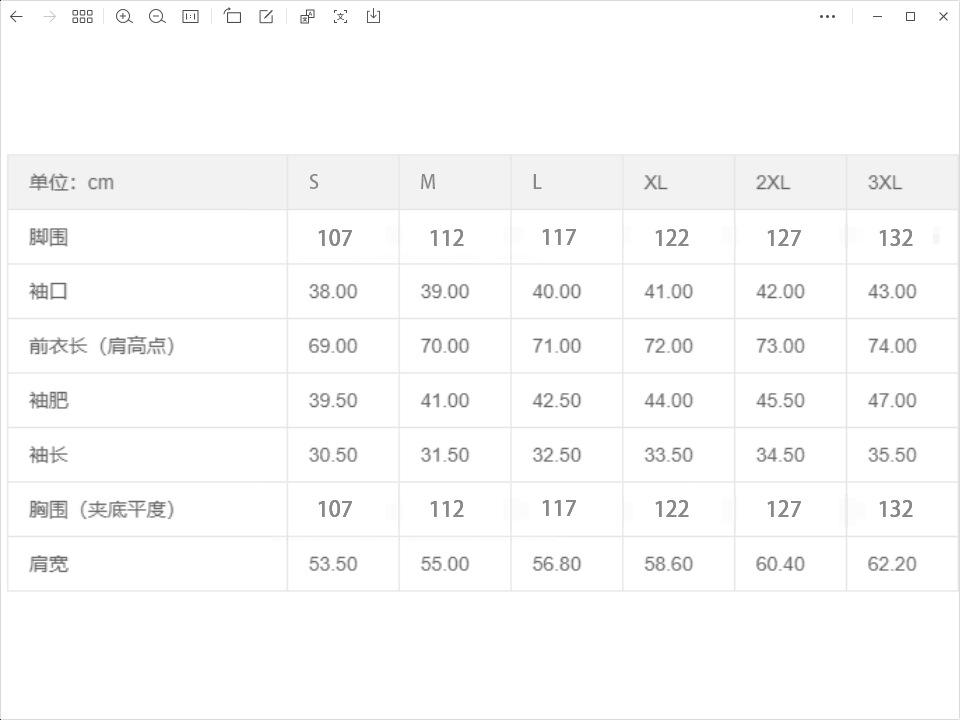Zoom in on the image

coord(124,17)
